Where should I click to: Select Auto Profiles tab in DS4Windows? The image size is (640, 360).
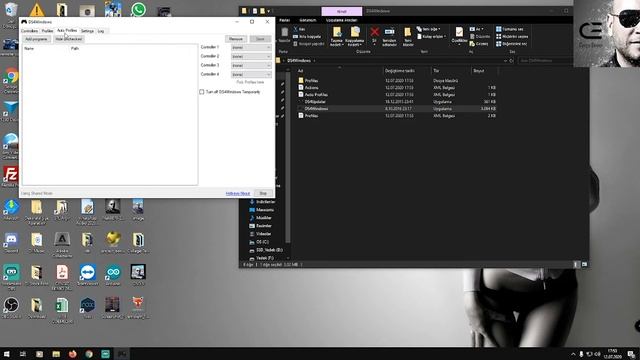[x=67, y=31]
